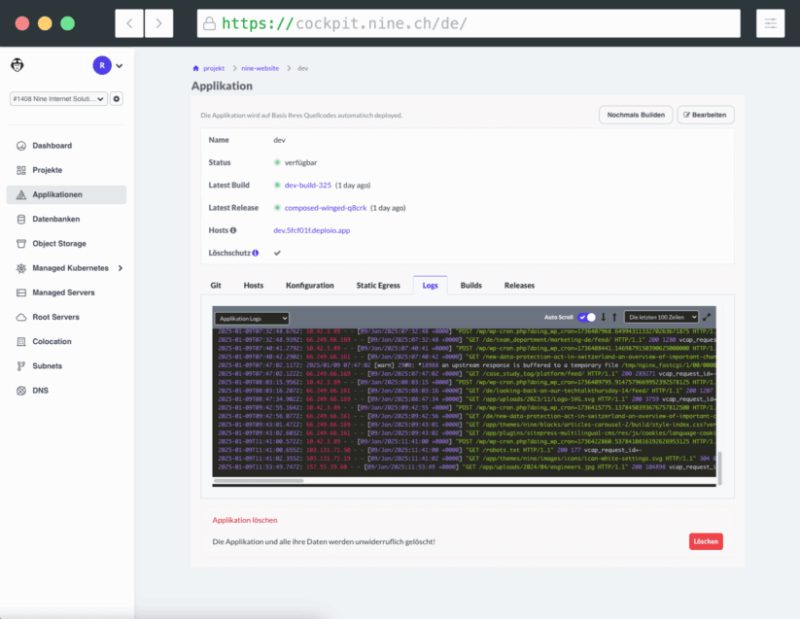Navigate to nine-website breadcrumb link
The height and width of the screenshot is (619, 800).
tap(260, 68)
